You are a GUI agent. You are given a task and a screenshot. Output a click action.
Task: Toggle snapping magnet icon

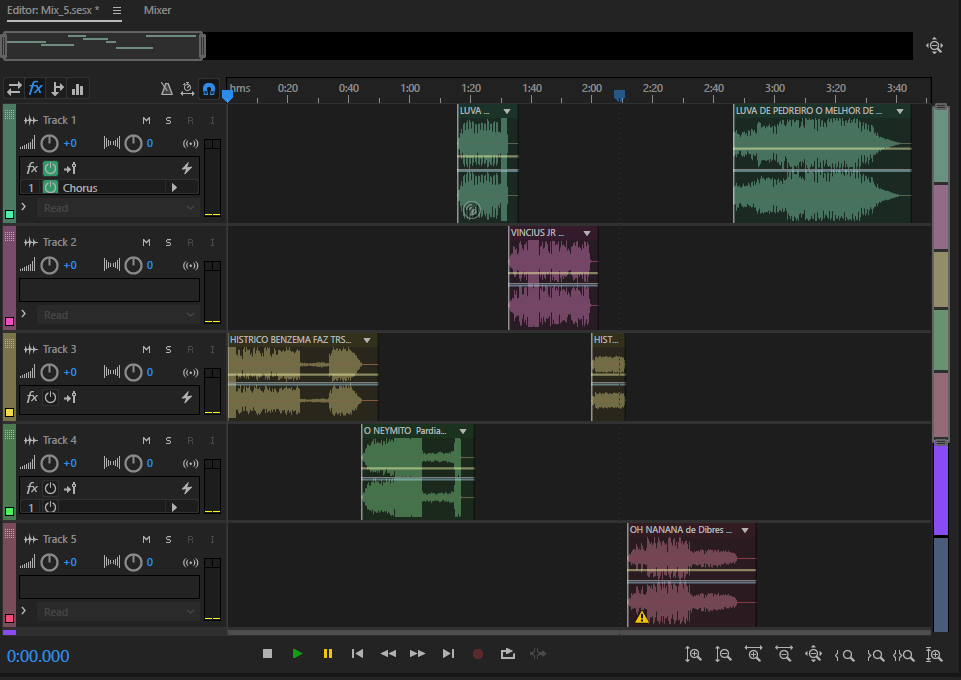pyautogui.click(x=208, y=89)
